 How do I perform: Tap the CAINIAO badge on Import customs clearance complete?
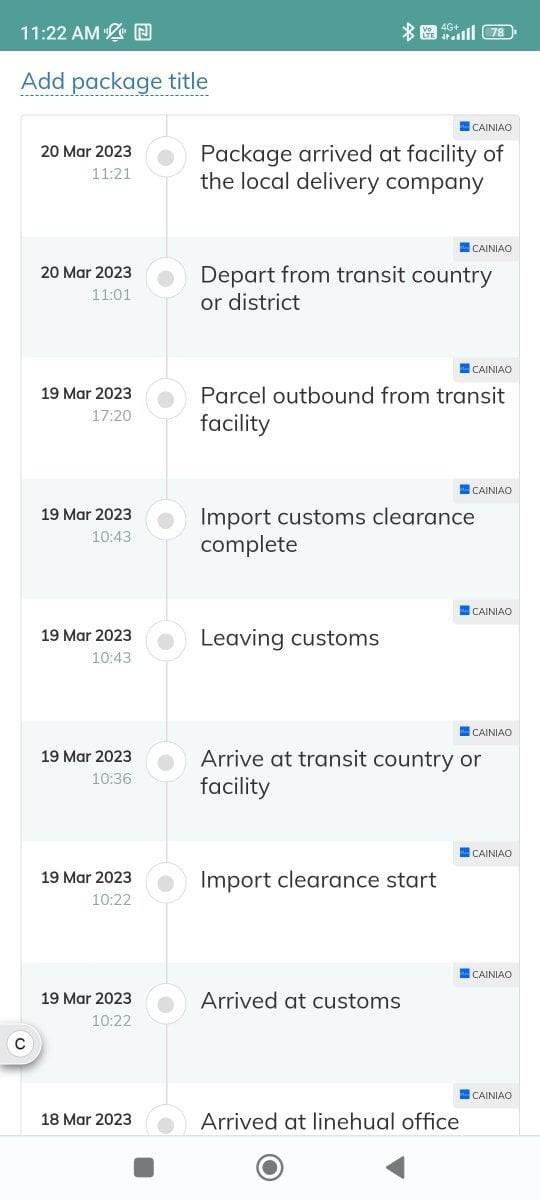point(486,490)
